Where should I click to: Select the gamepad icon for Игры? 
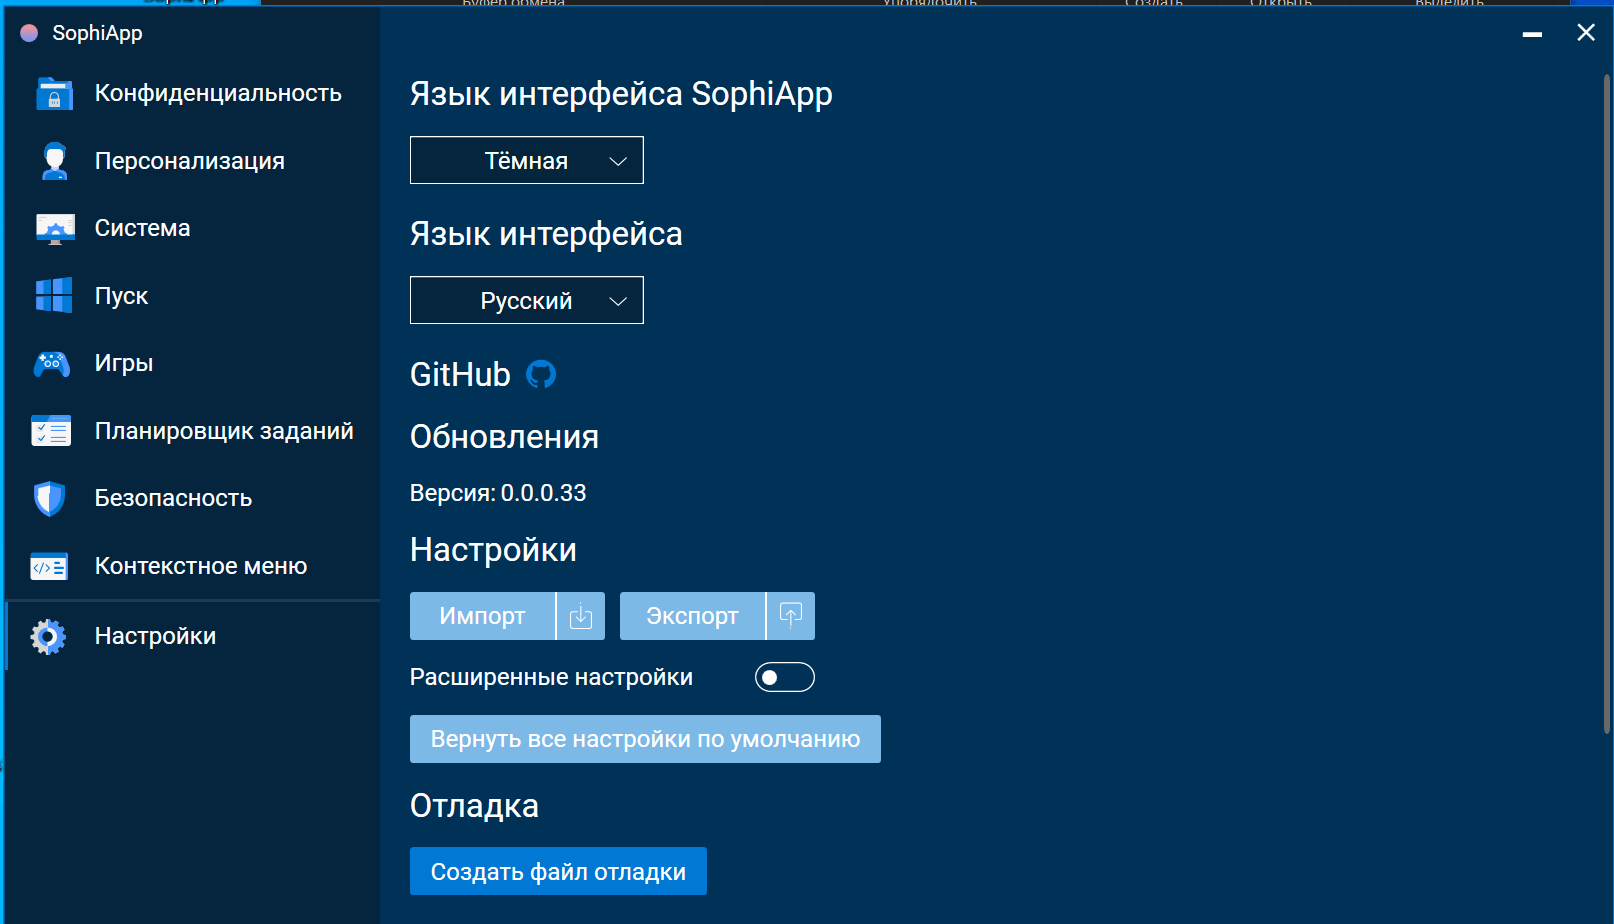pyautogui.click(x=53, y=363)
